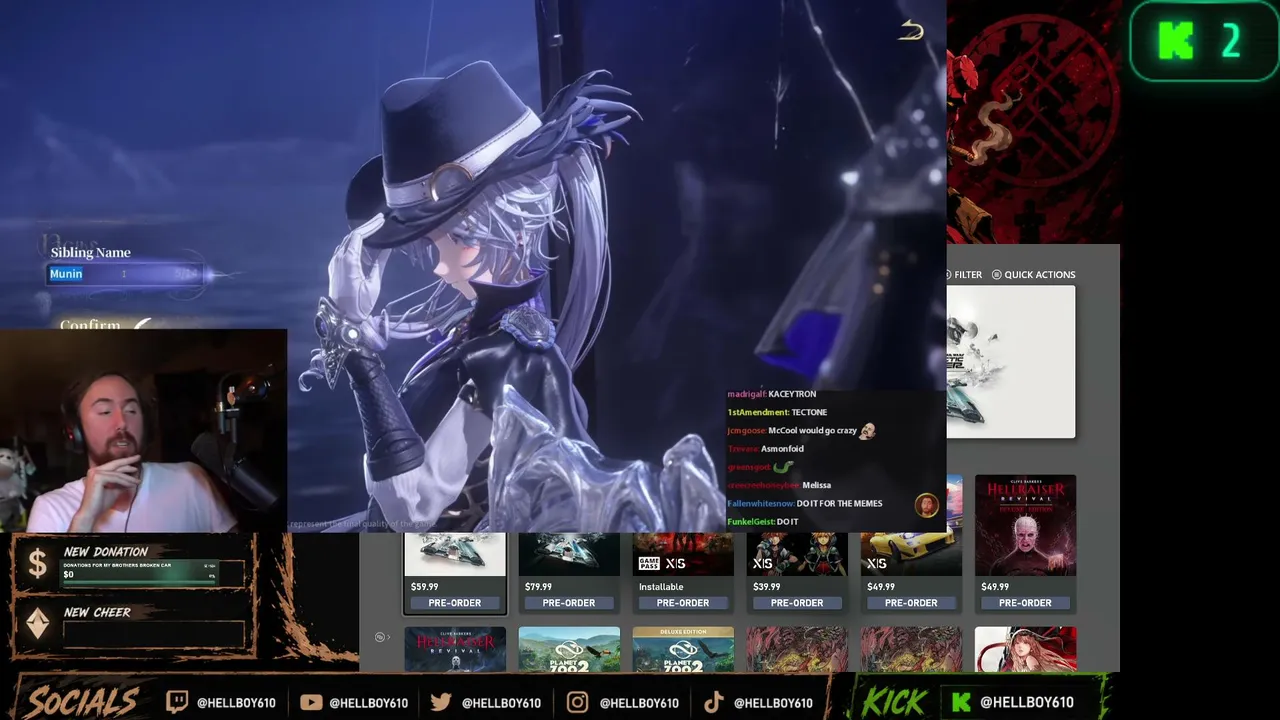Image resolution: width=1280 pixels, height=720 pixels.
Task: Click the Sibling Name label
Action: pyautogui.click(x=90, y=252)
